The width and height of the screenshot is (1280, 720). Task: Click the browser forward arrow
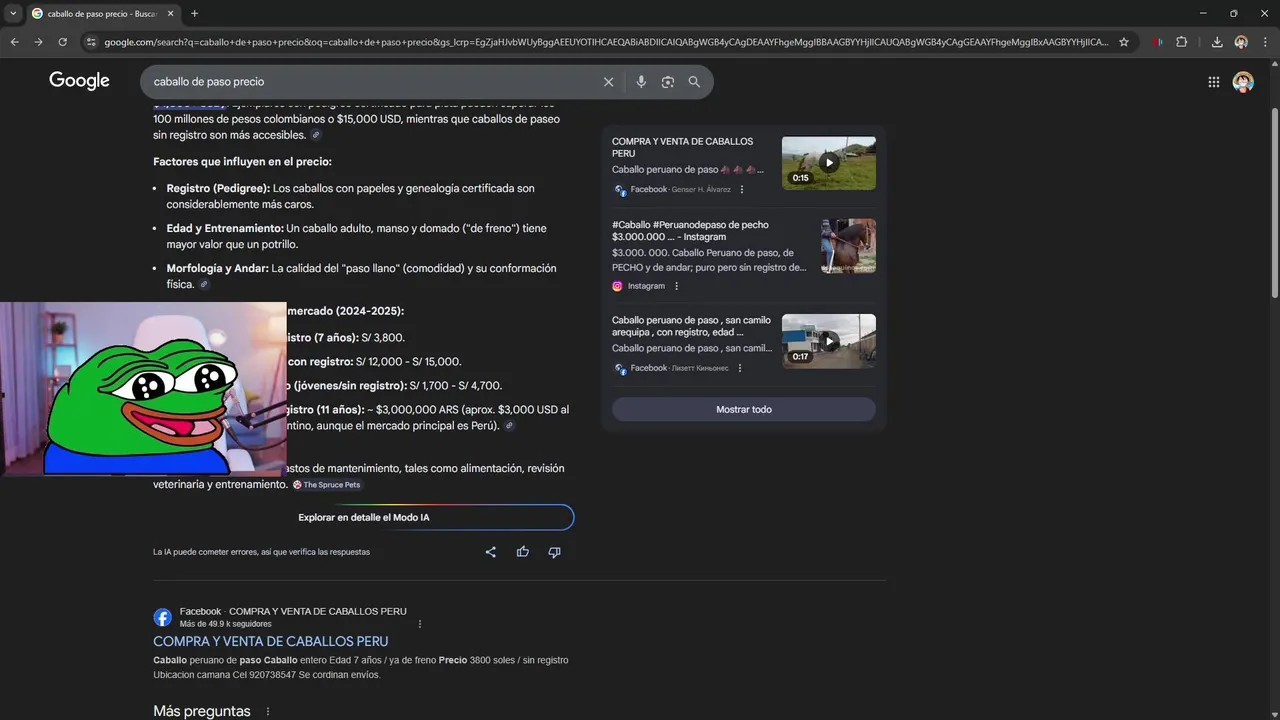click(38, 42)
